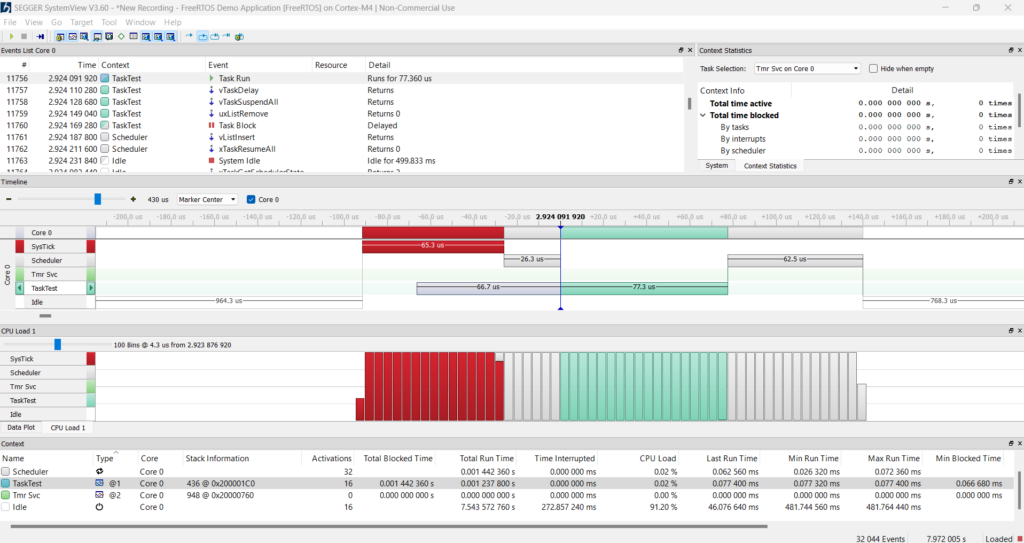Toggle the waveform graph view icon in toolbar

tap(72, 37)
